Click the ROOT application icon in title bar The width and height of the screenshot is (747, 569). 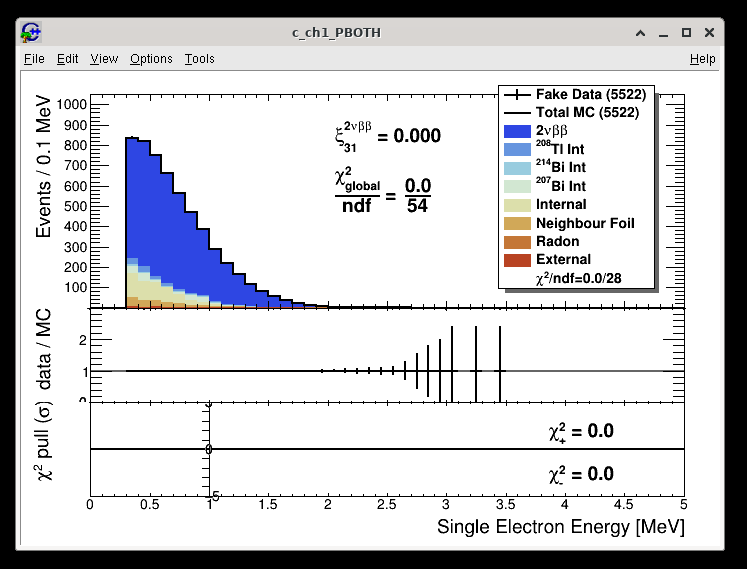click(x=31, y=33)
